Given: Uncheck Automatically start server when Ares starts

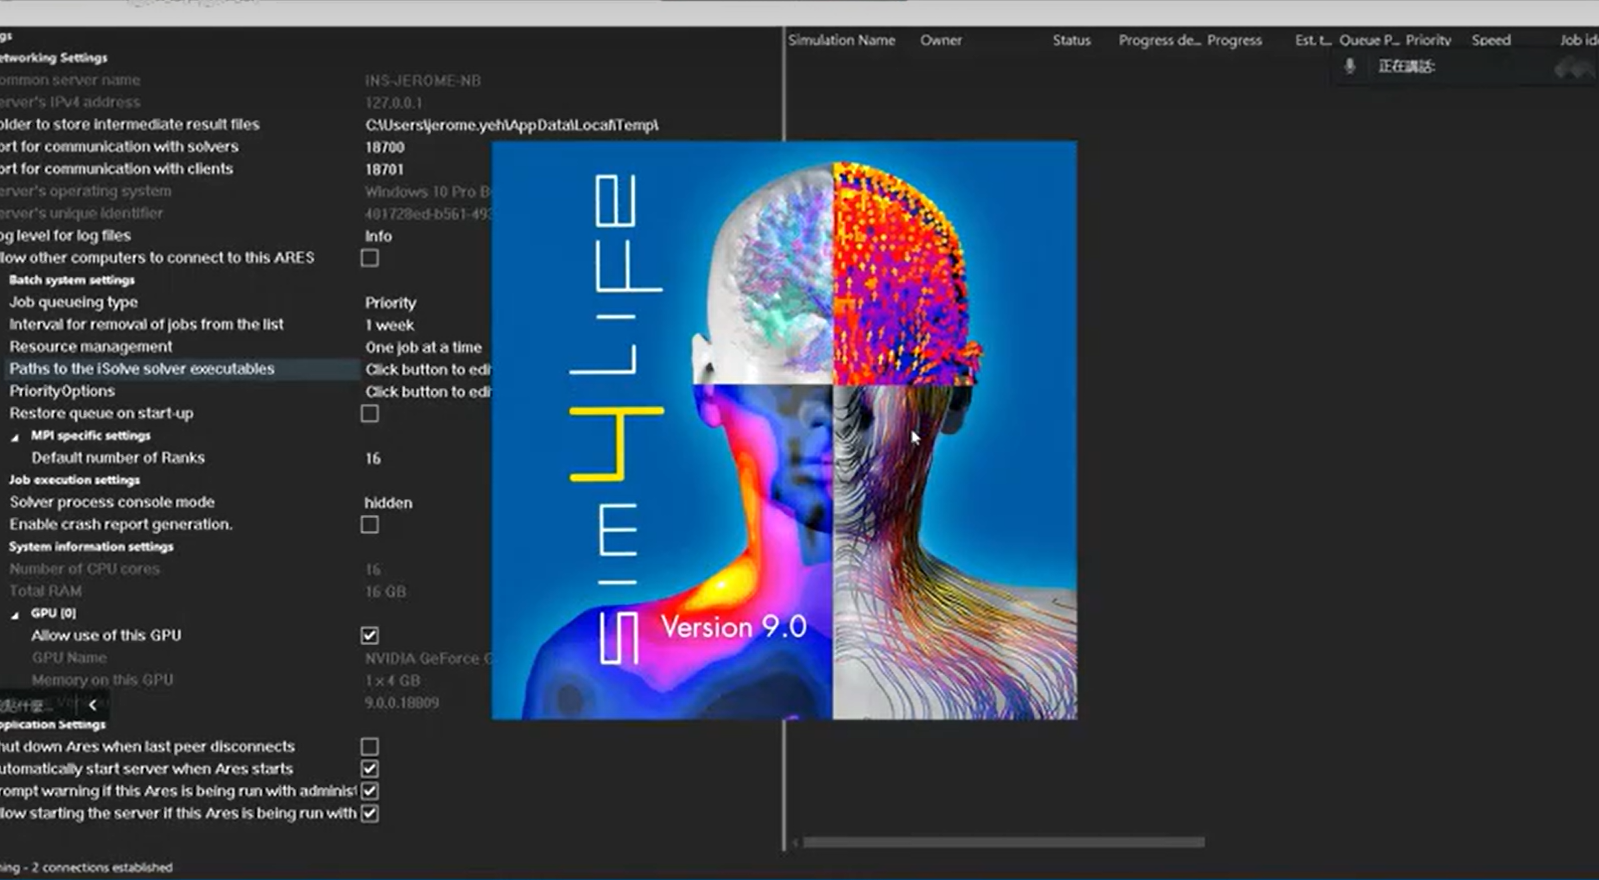Looking at the screenshot, I should pyautogui.click(x=370, y=769).
